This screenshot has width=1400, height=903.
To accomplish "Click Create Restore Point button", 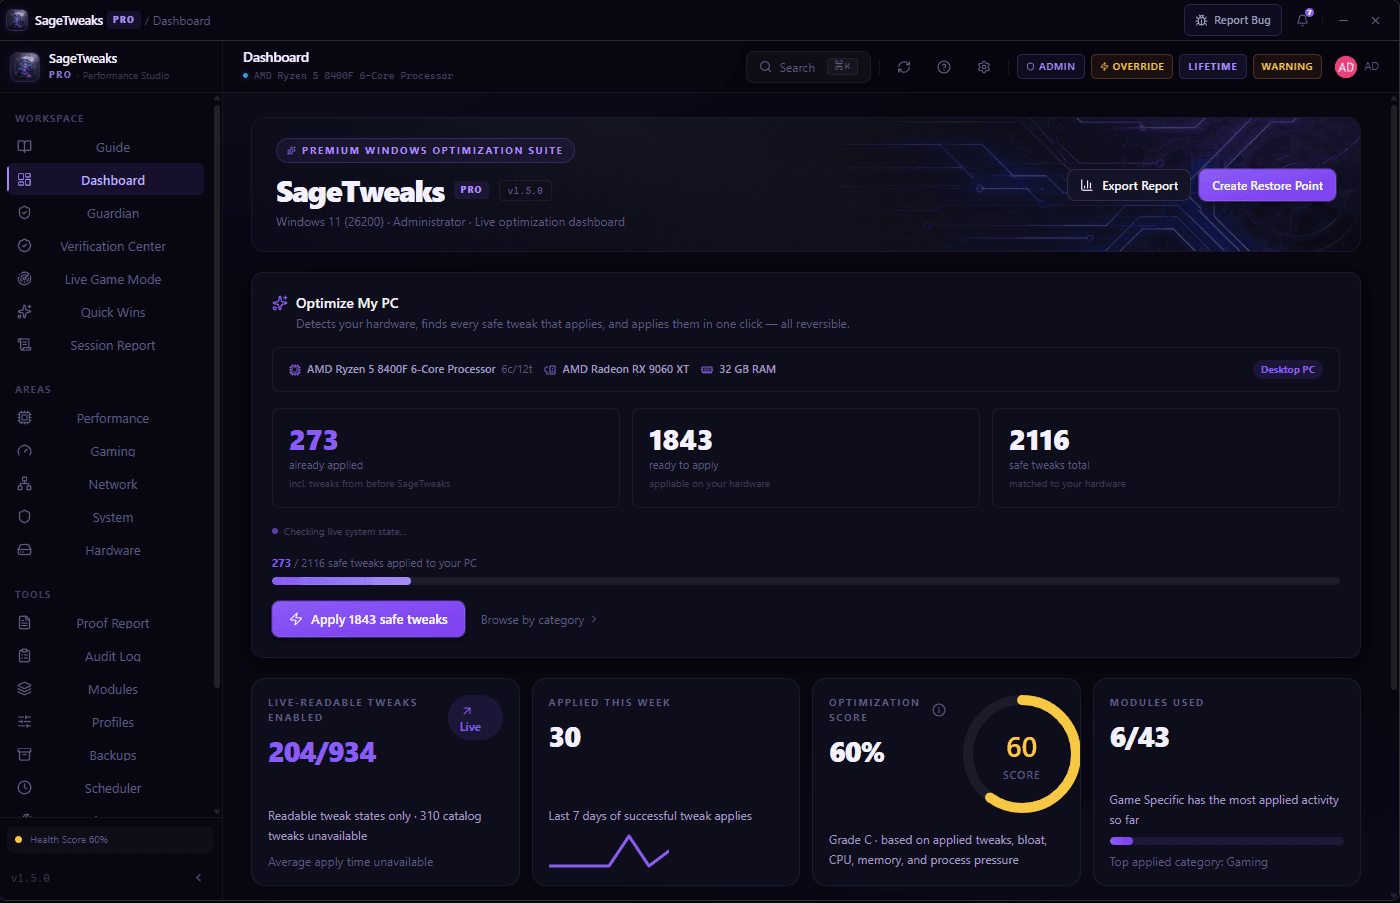I will tap(1267, 185).
